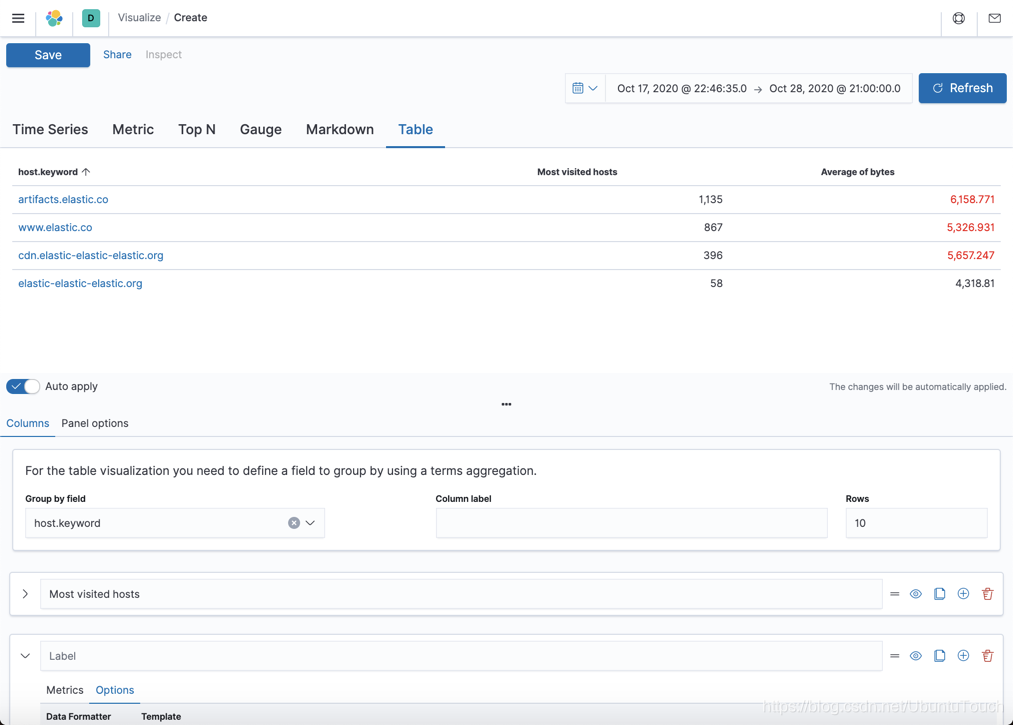Screen dimensions: 1013x725
Task: Click the Refresh button
Action: click(963, 88)
